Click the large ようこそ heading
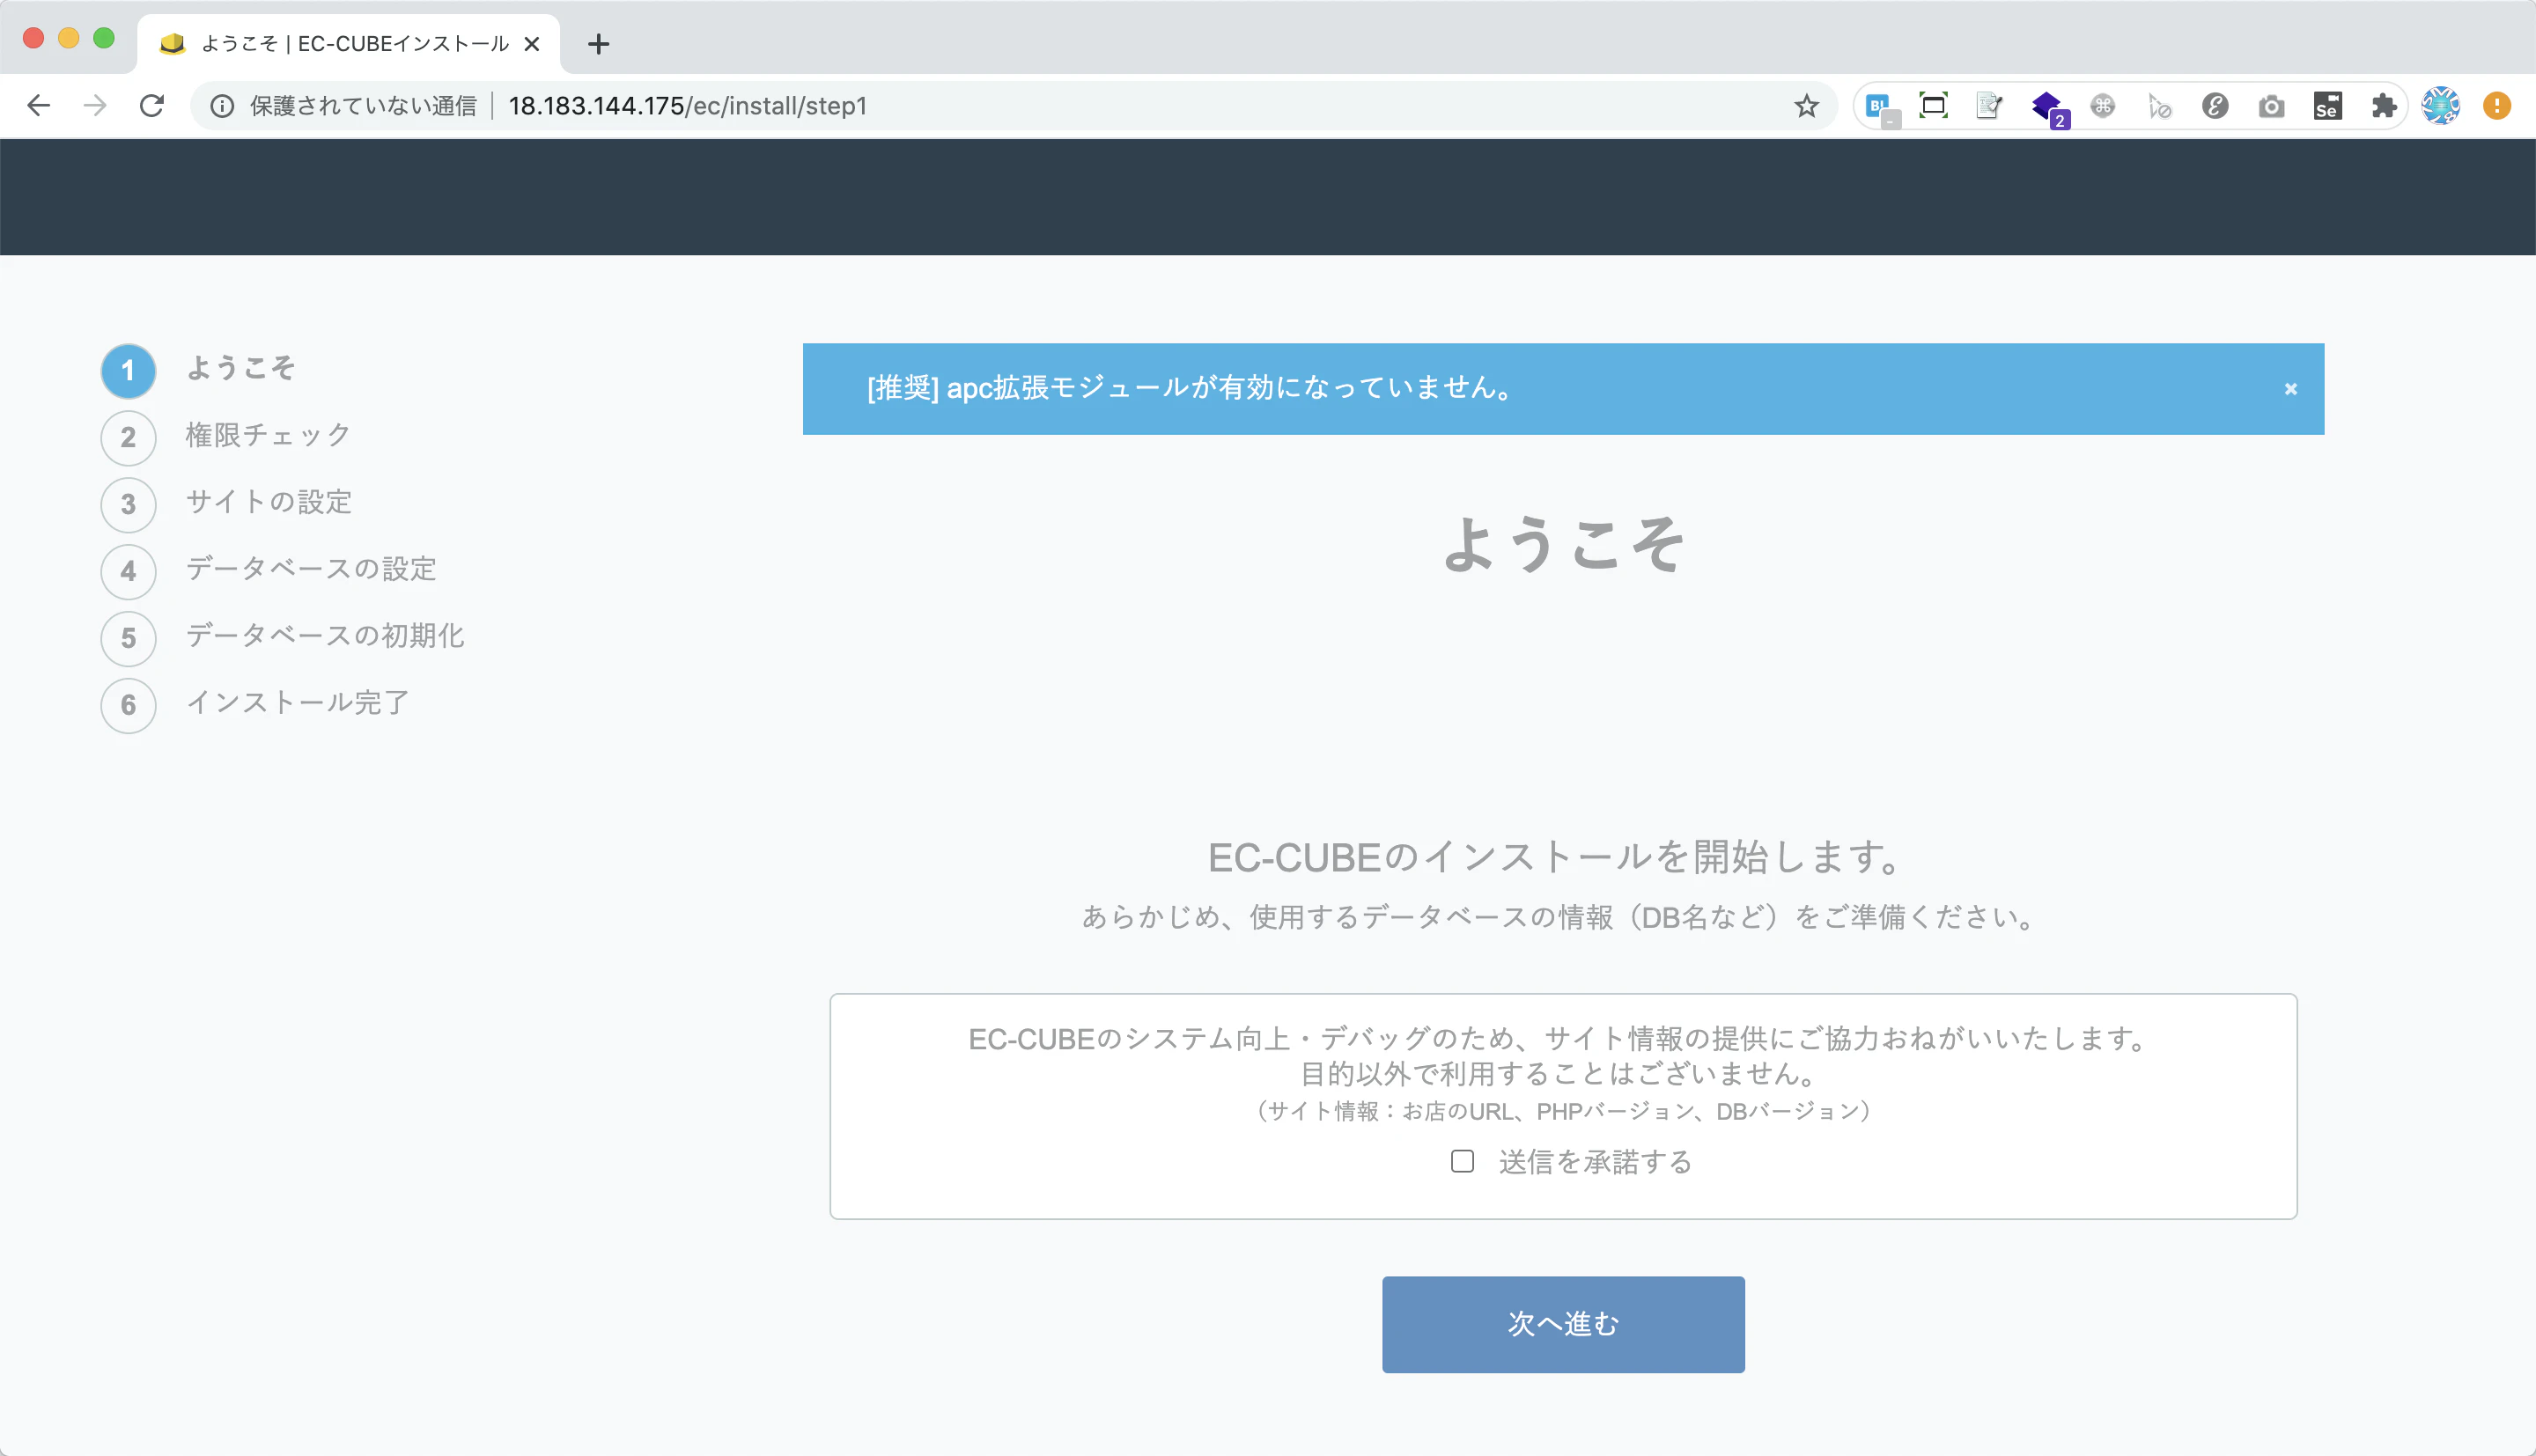Screen dimensions: 2536x1456 pos(1563,545)
